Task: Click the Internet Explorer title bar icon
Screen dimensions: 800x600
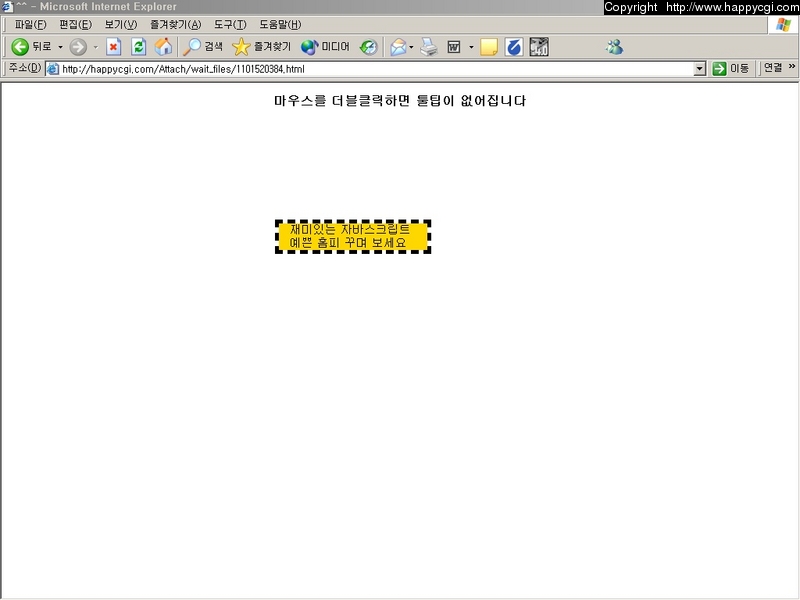Action: pos(7,7)
